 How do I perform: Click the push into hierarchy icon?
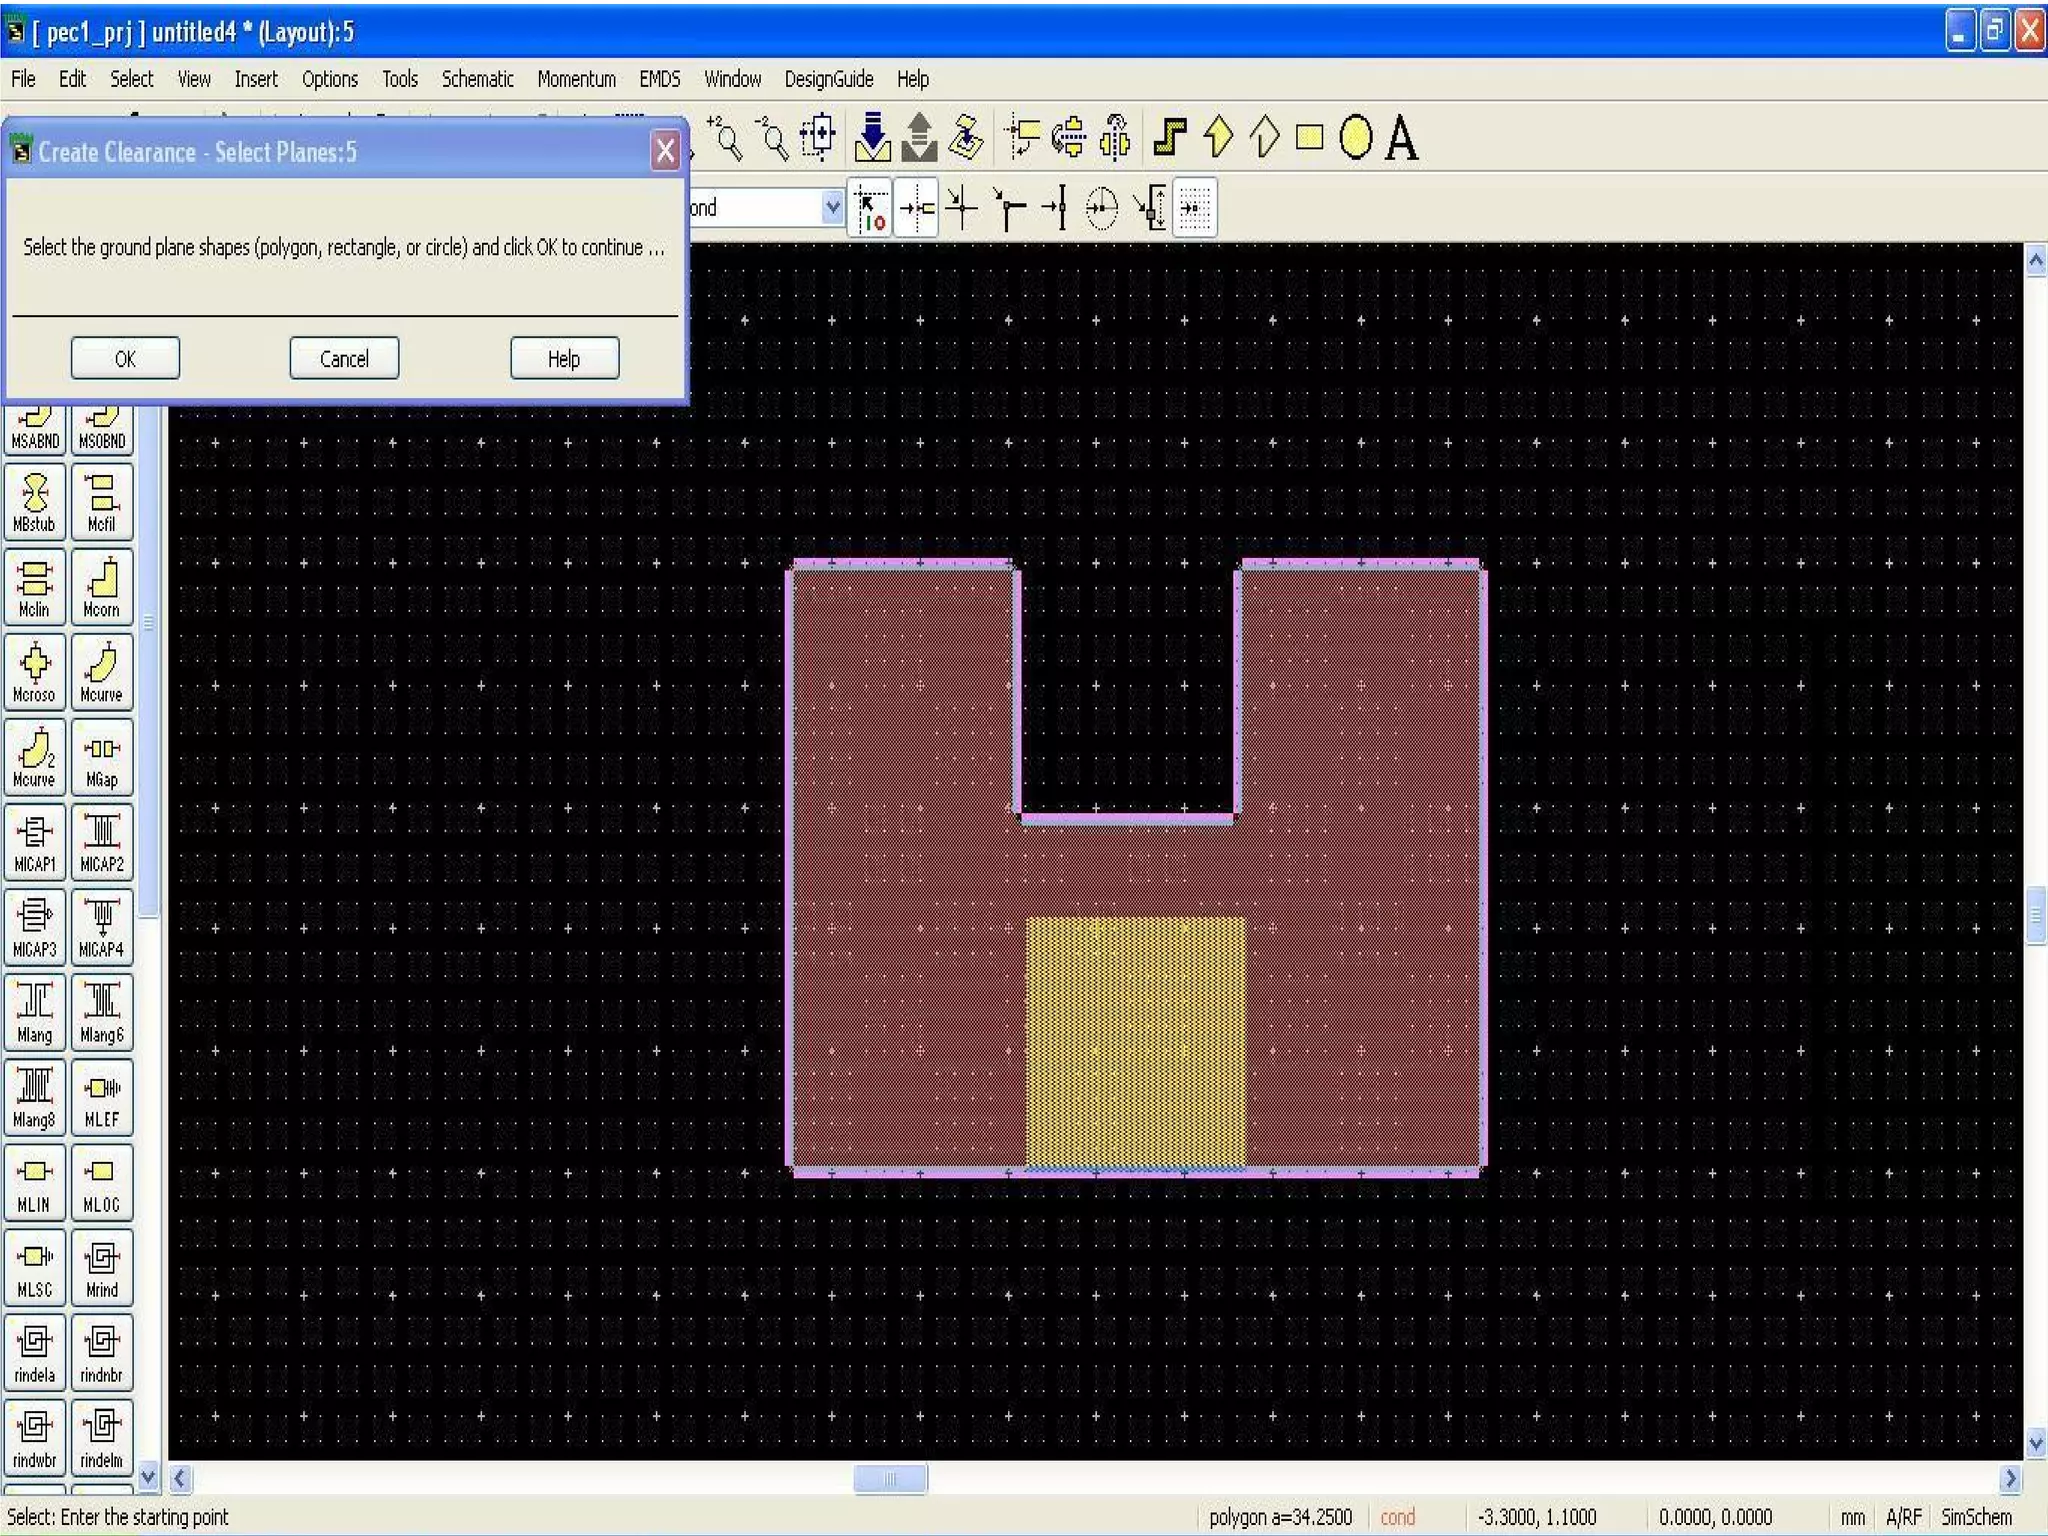coord(872,138)
